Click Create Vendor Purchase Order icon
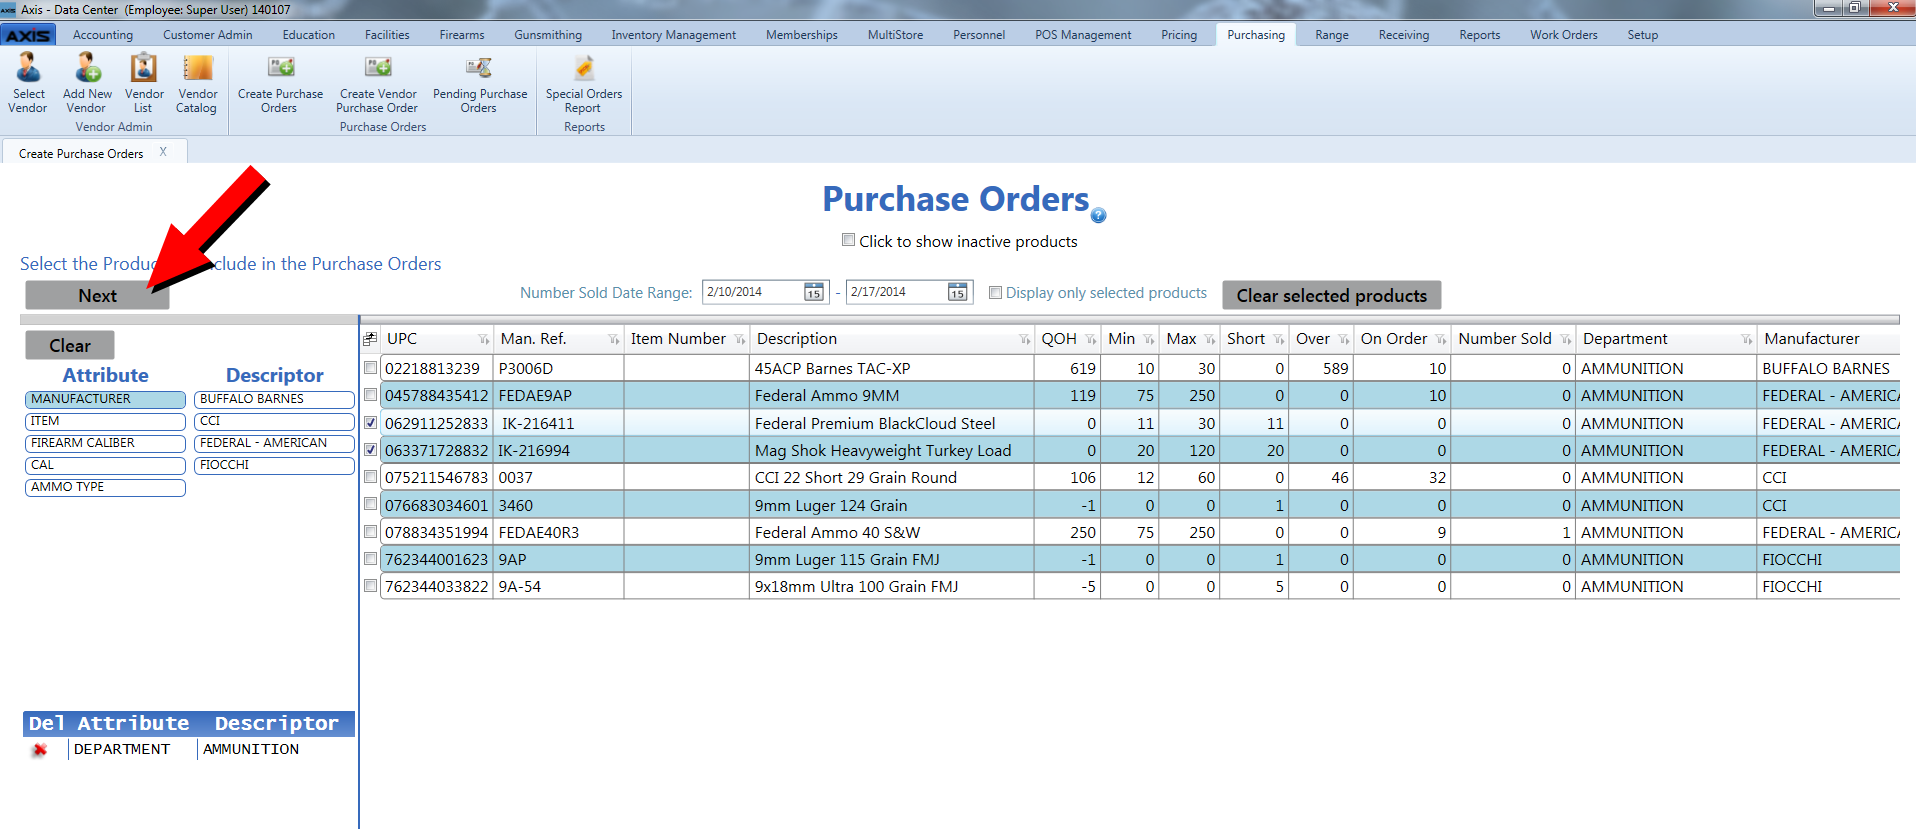This screenshot has width=1916, height=829. point(378,83)
